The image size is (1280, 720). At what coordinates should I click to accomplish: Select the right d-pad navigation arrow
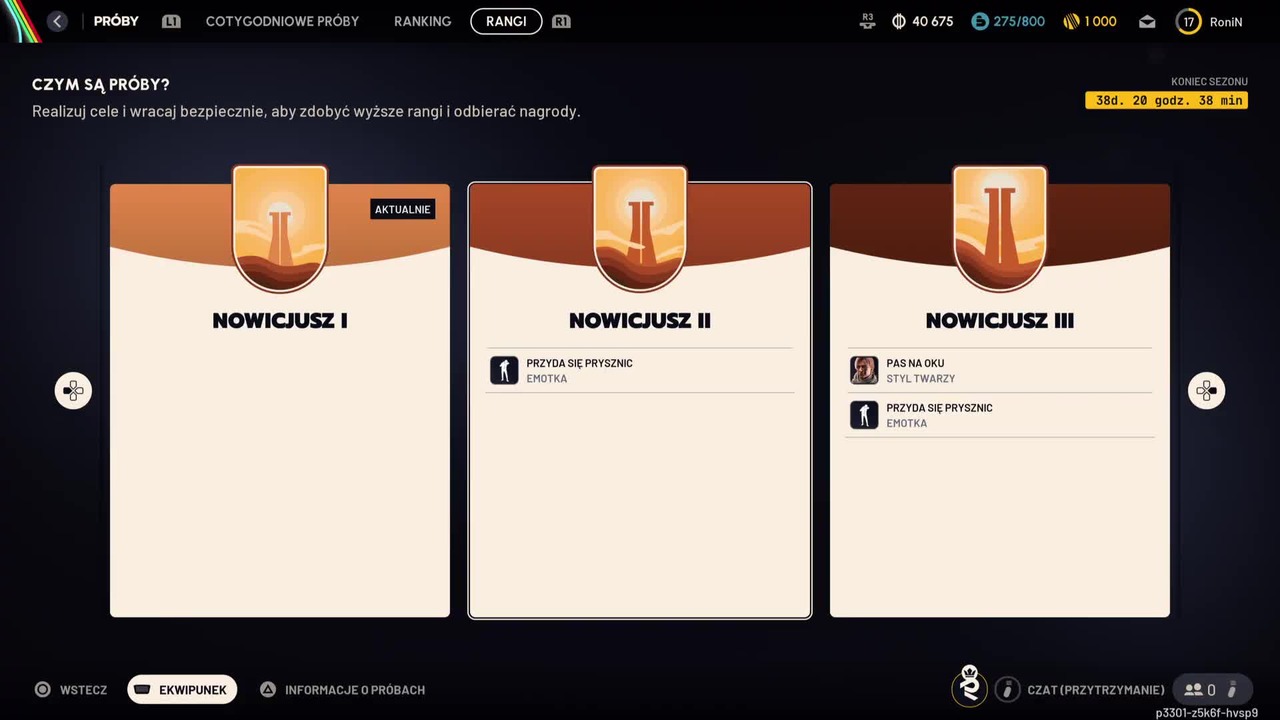click(x=1206, y=391)
